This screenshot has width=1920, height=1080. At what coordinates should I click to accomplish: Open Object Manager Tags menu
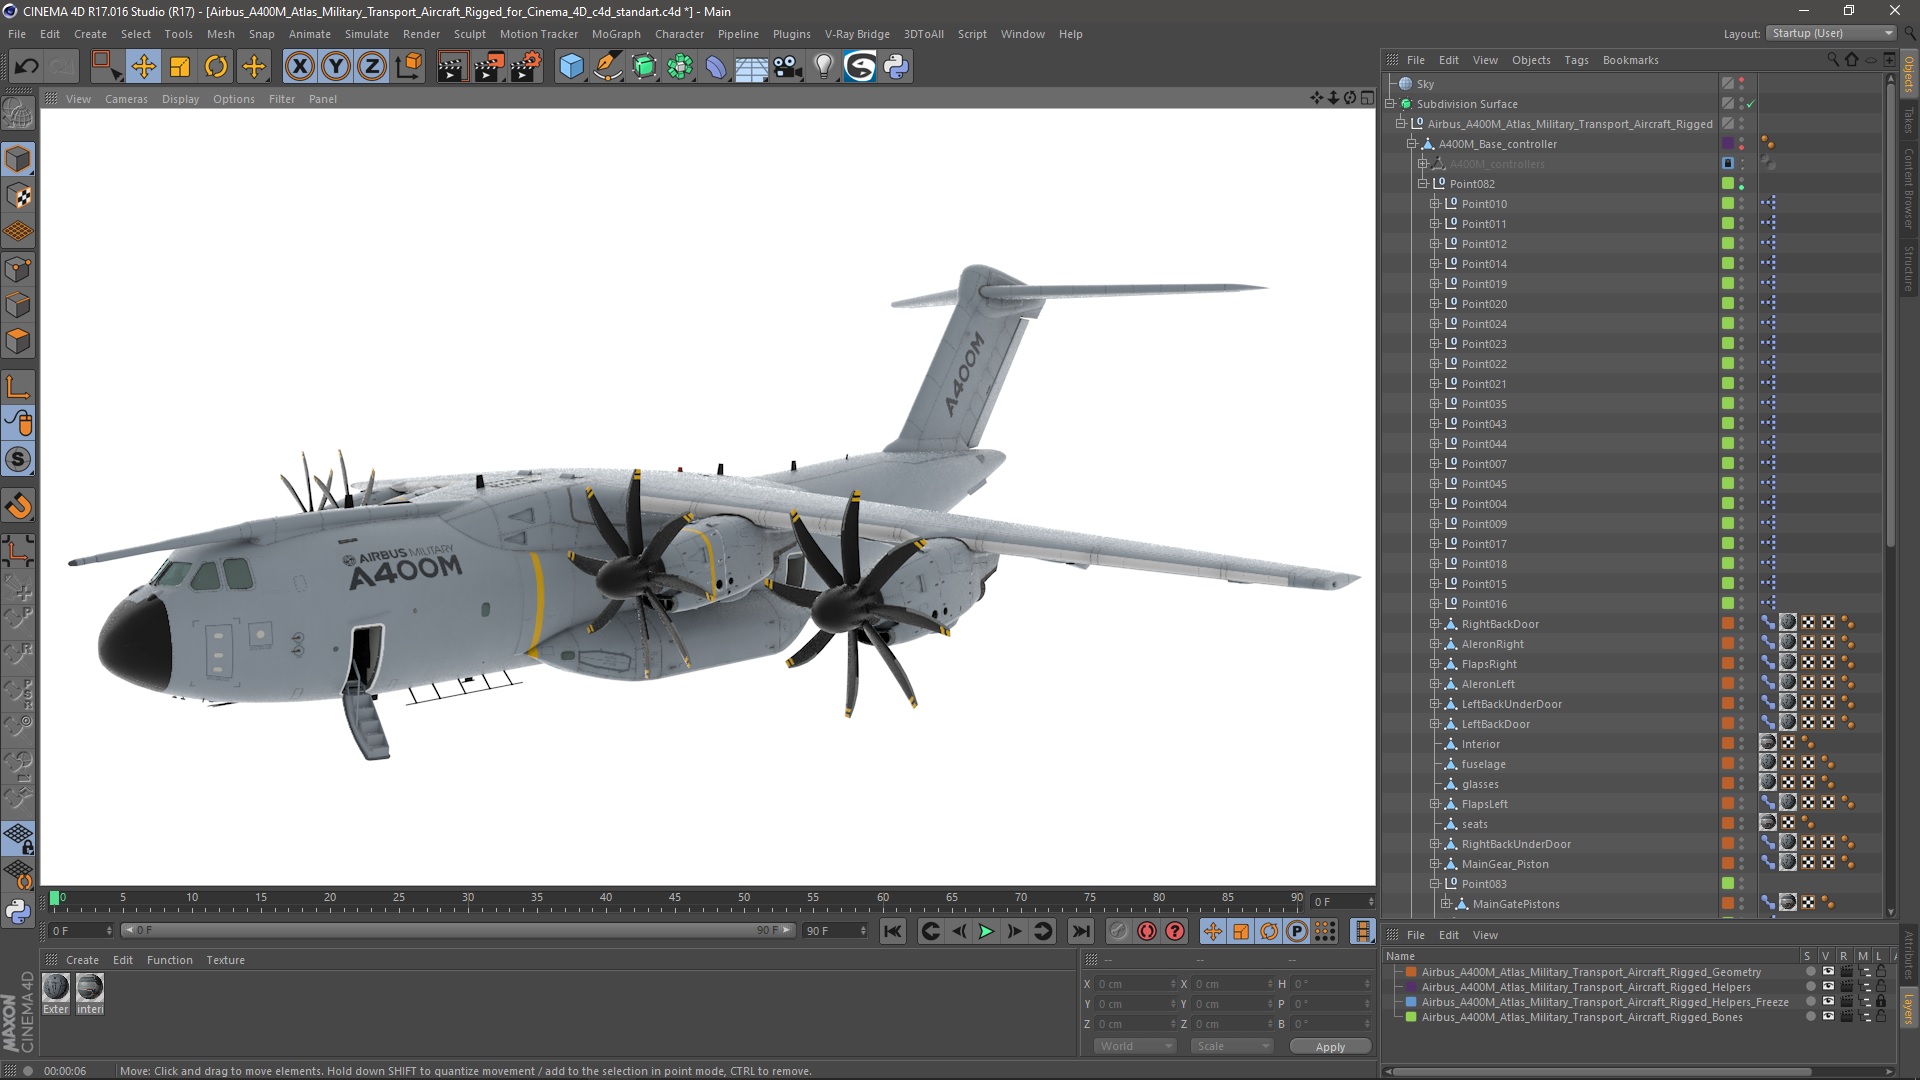pyautogui.click(x=1576, y=60)
